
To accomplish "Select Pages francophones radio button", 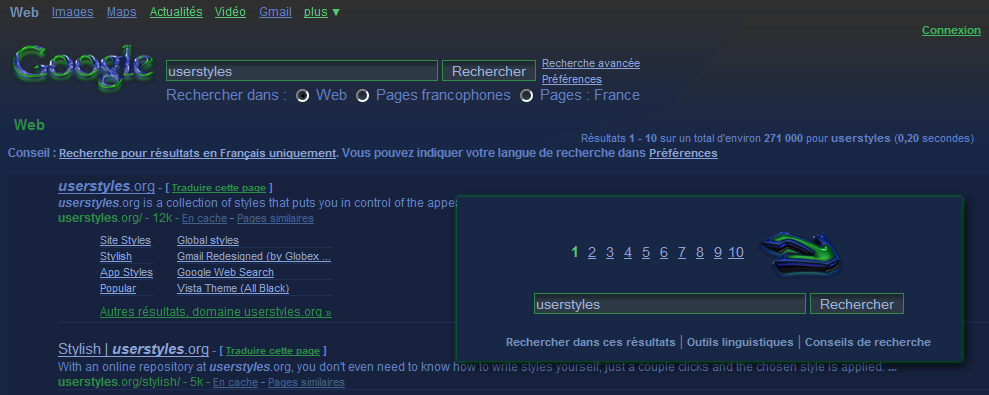I will 362,96.
